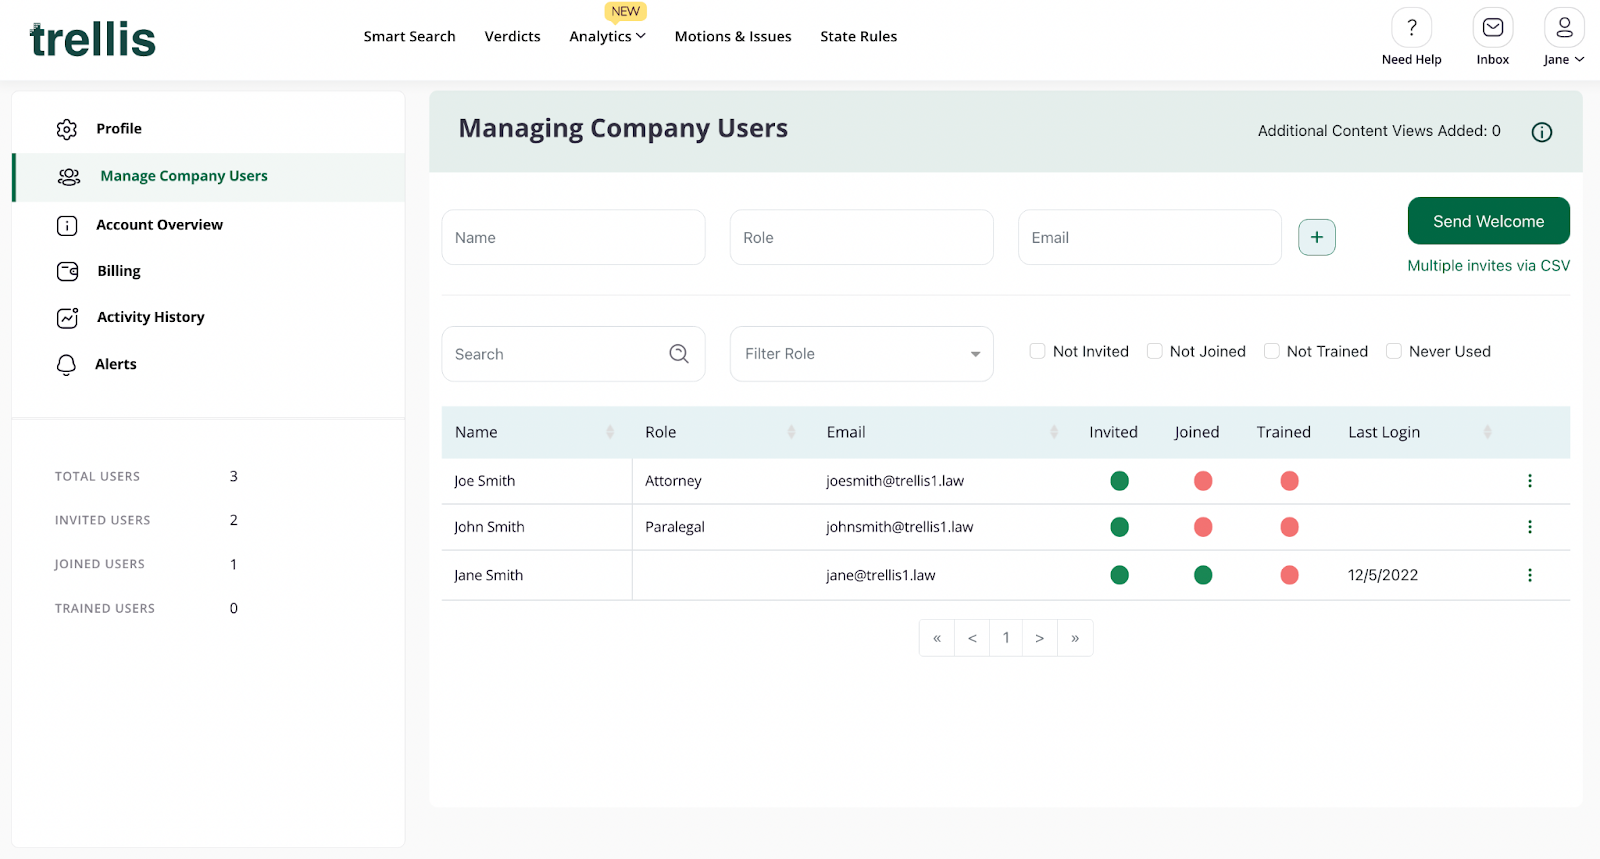
Task: Click the NEW badge above Analytics
Action: tap(626, 11)
